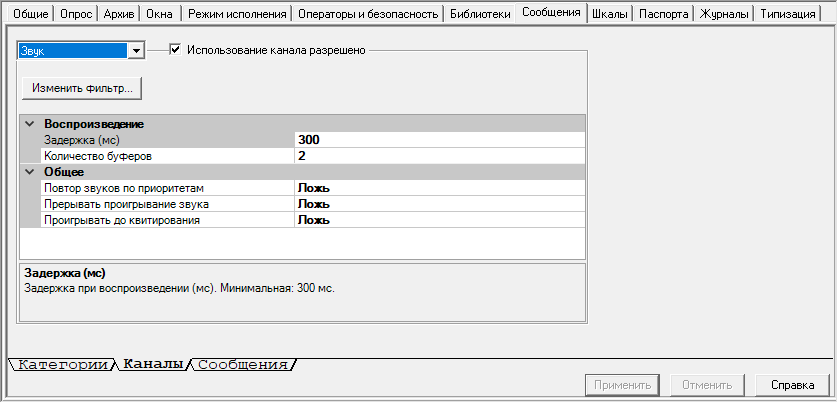Collapse the Воспроизведение section
Screen dimensions: 838x403
click(29, 124)
